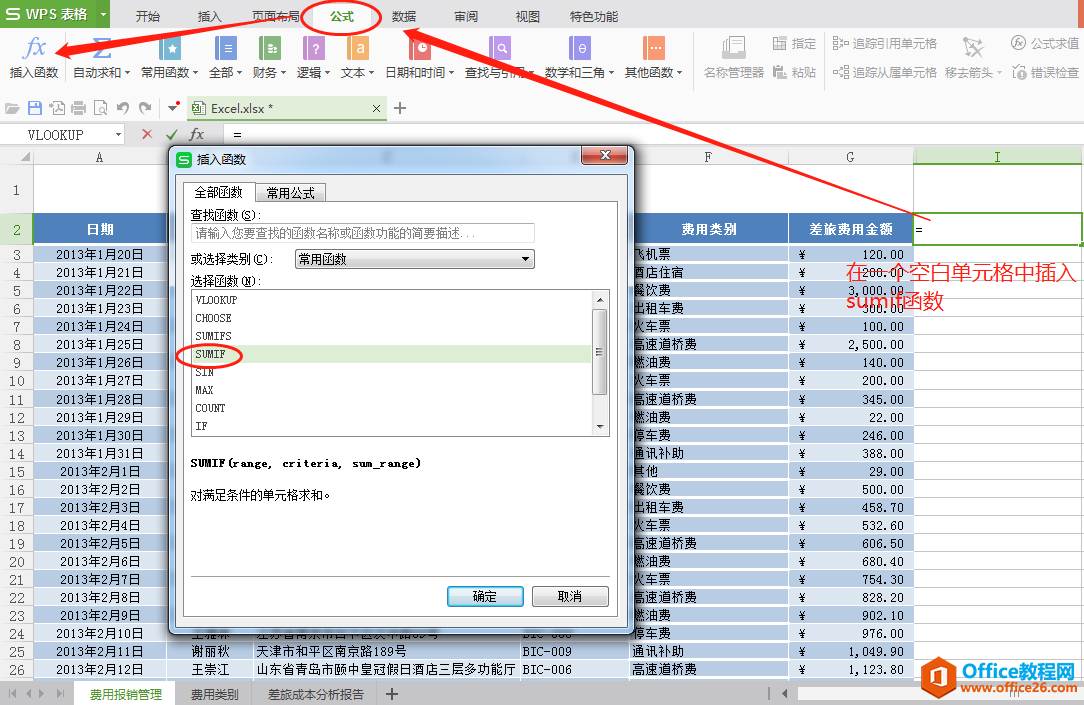Image resolution: width=1084 pixels, height=705 pixels.
Task: Select VLOOKUP in the function list
Action: (x=217, y=300)
